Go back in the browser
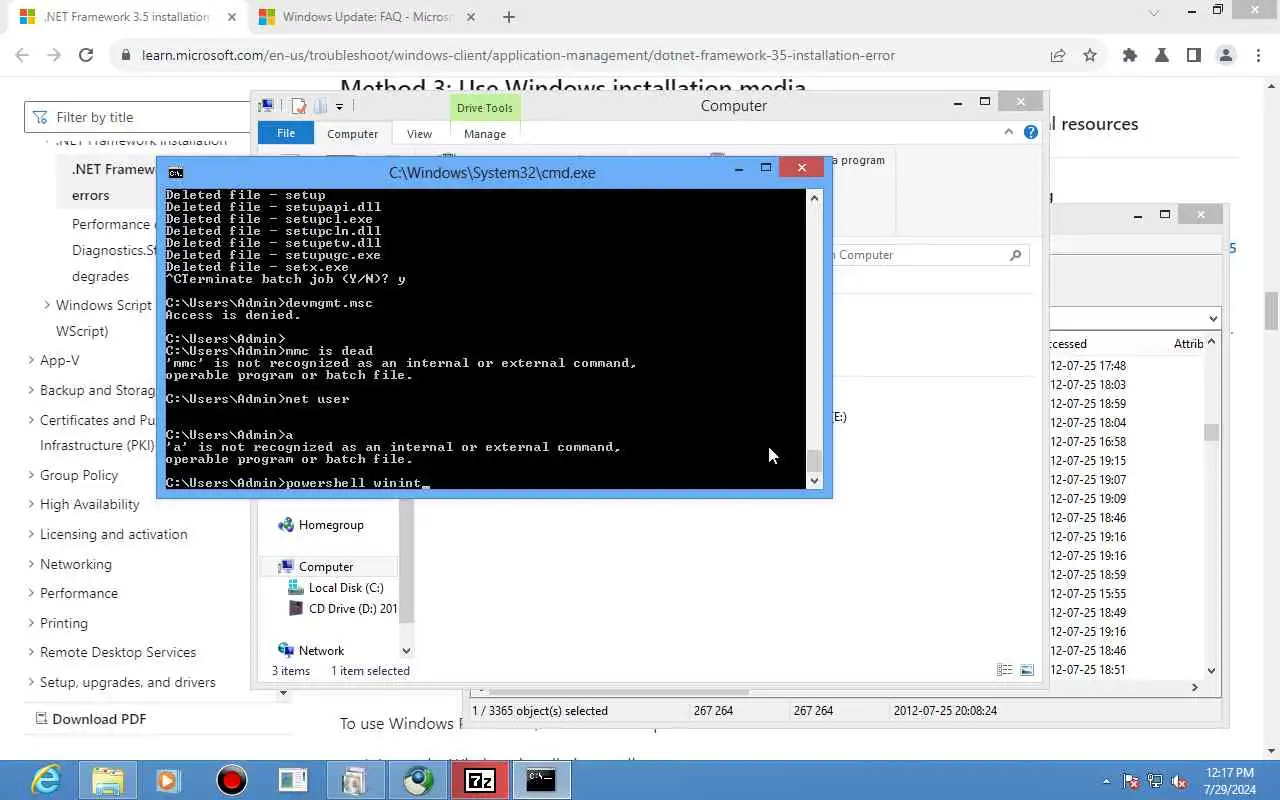This screenshot has height=800, width=1280. click(x=22, y=55)
